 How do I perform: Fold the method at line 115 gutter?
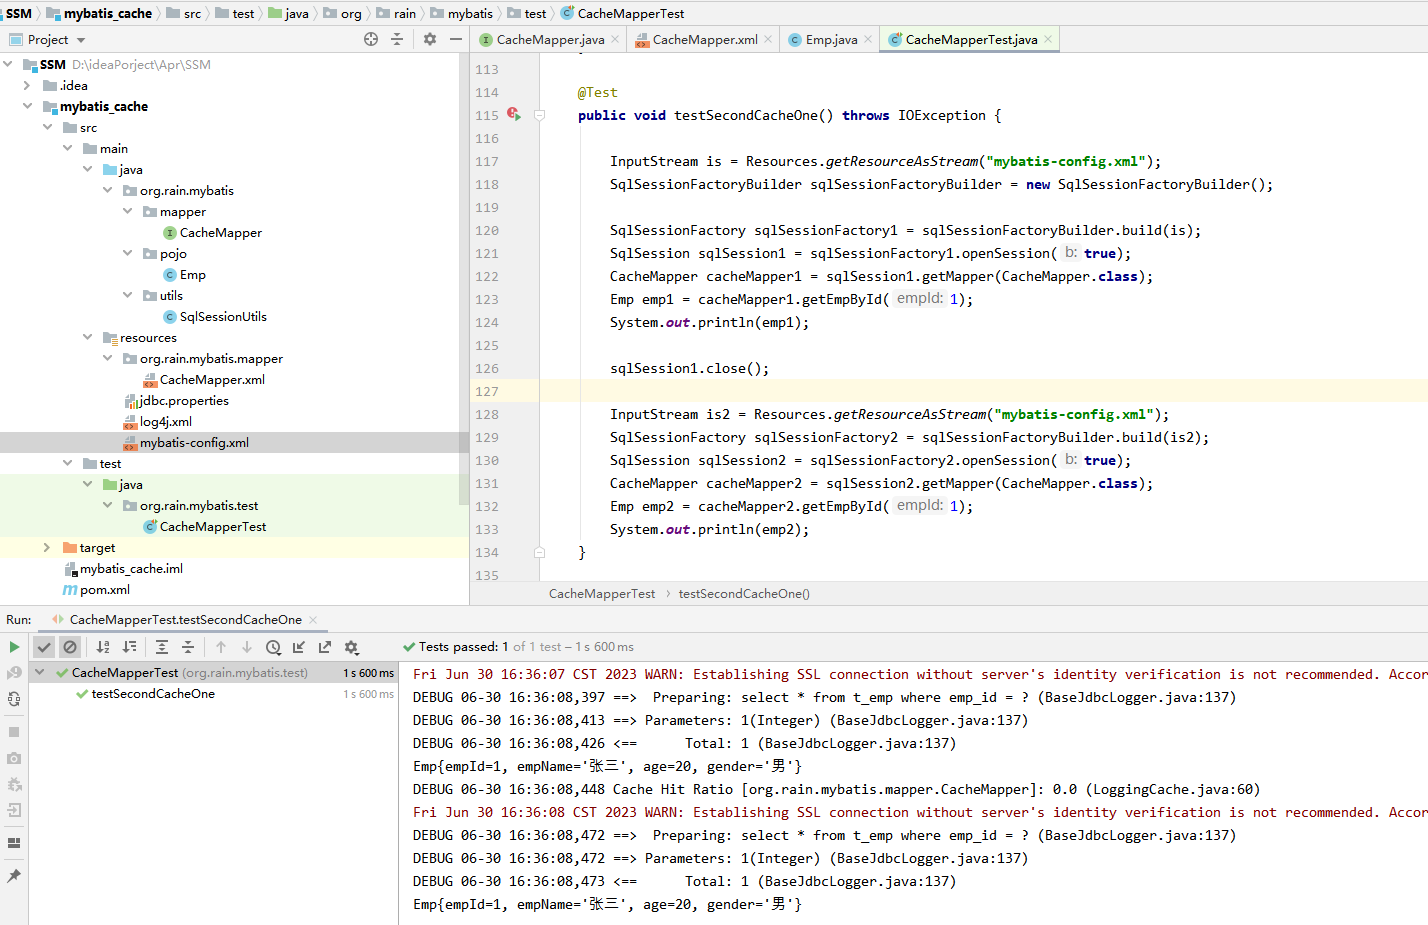click(x=540, y=115)
